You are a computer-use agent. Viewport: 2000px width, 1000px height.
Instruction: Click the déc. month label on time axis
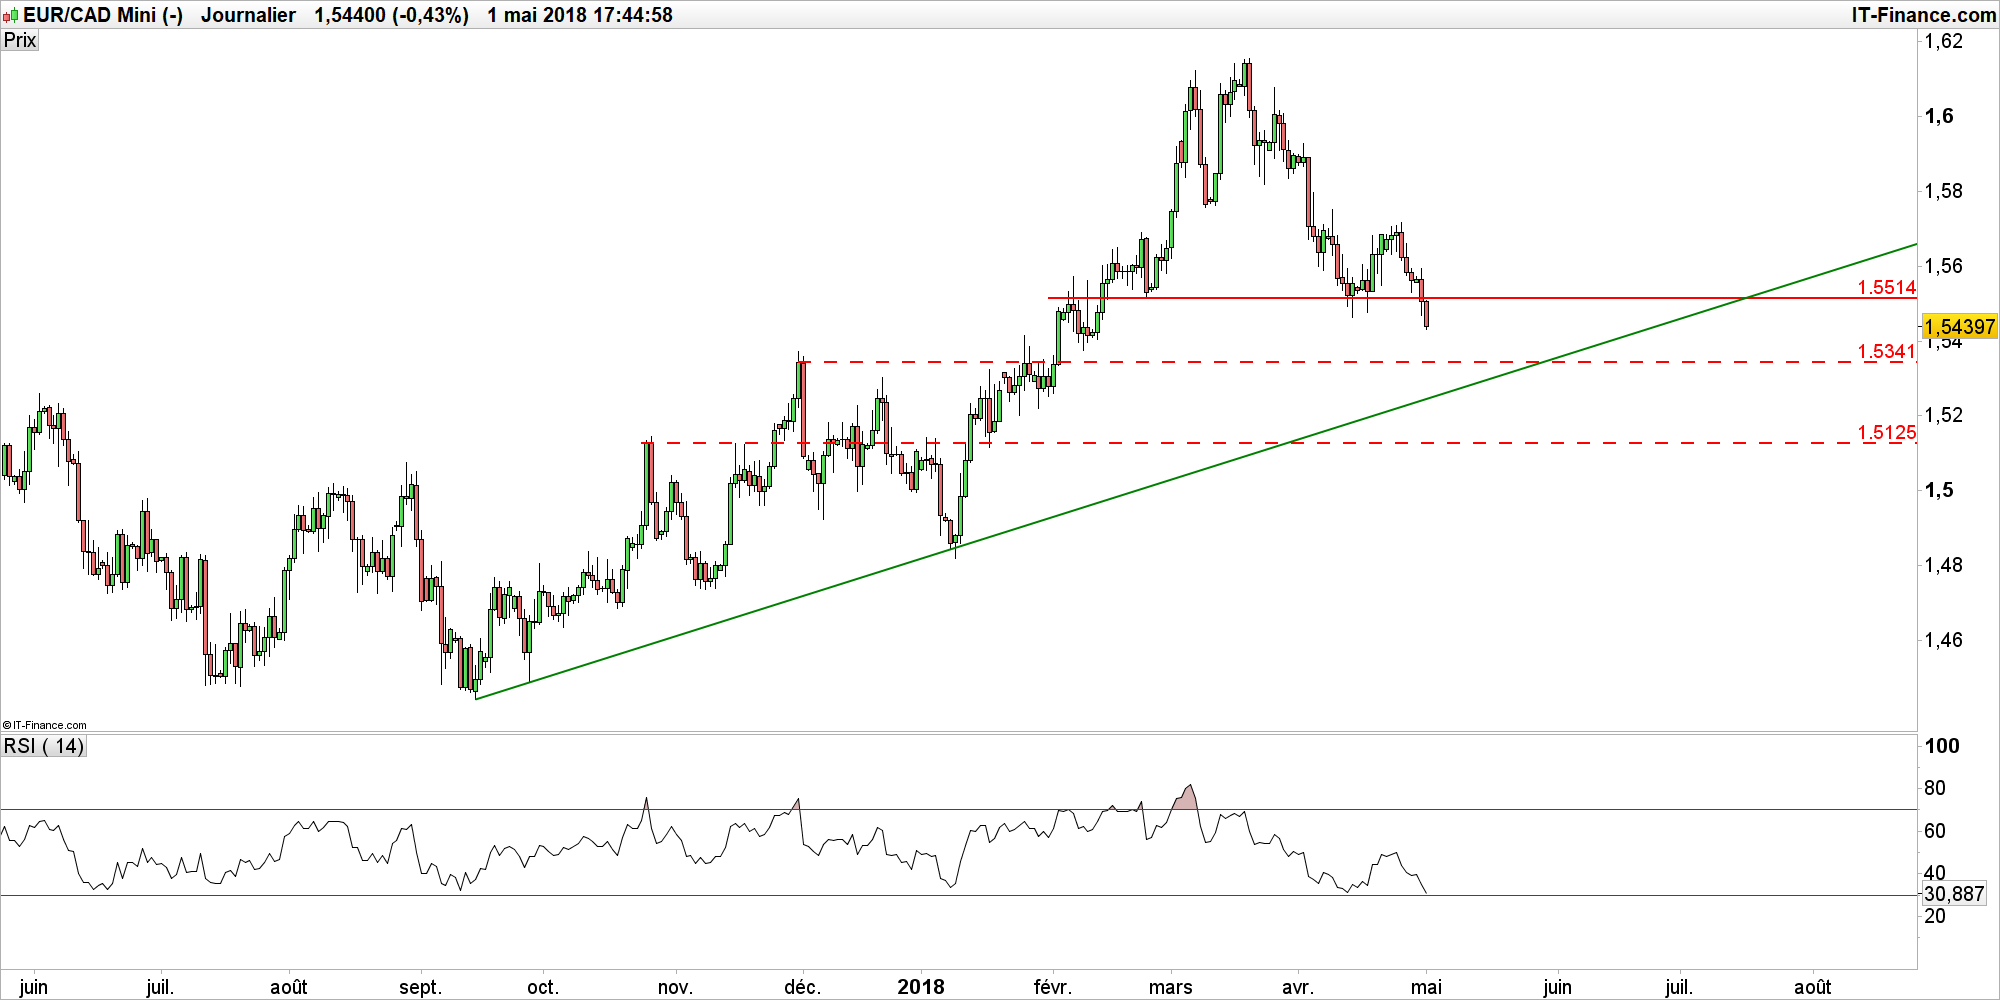point(802,987)
